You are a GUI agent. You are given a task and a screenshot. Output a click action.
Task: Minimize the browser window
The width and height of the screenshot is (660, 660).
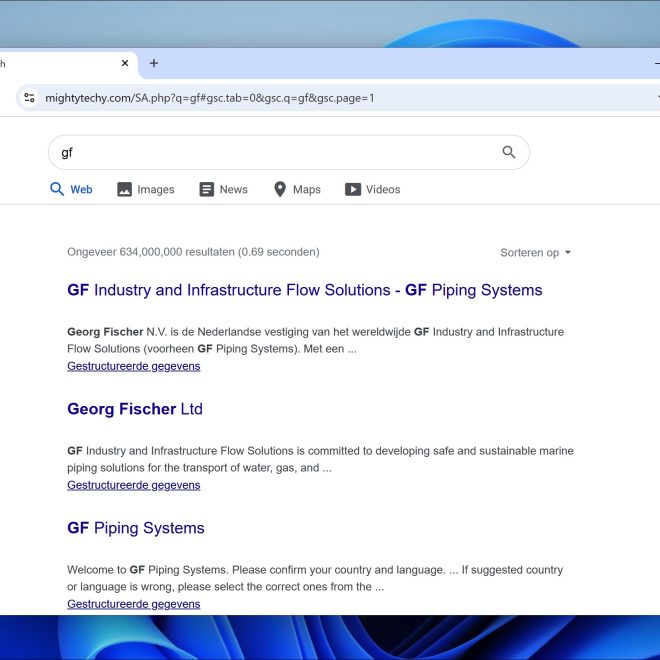(656, 63)
